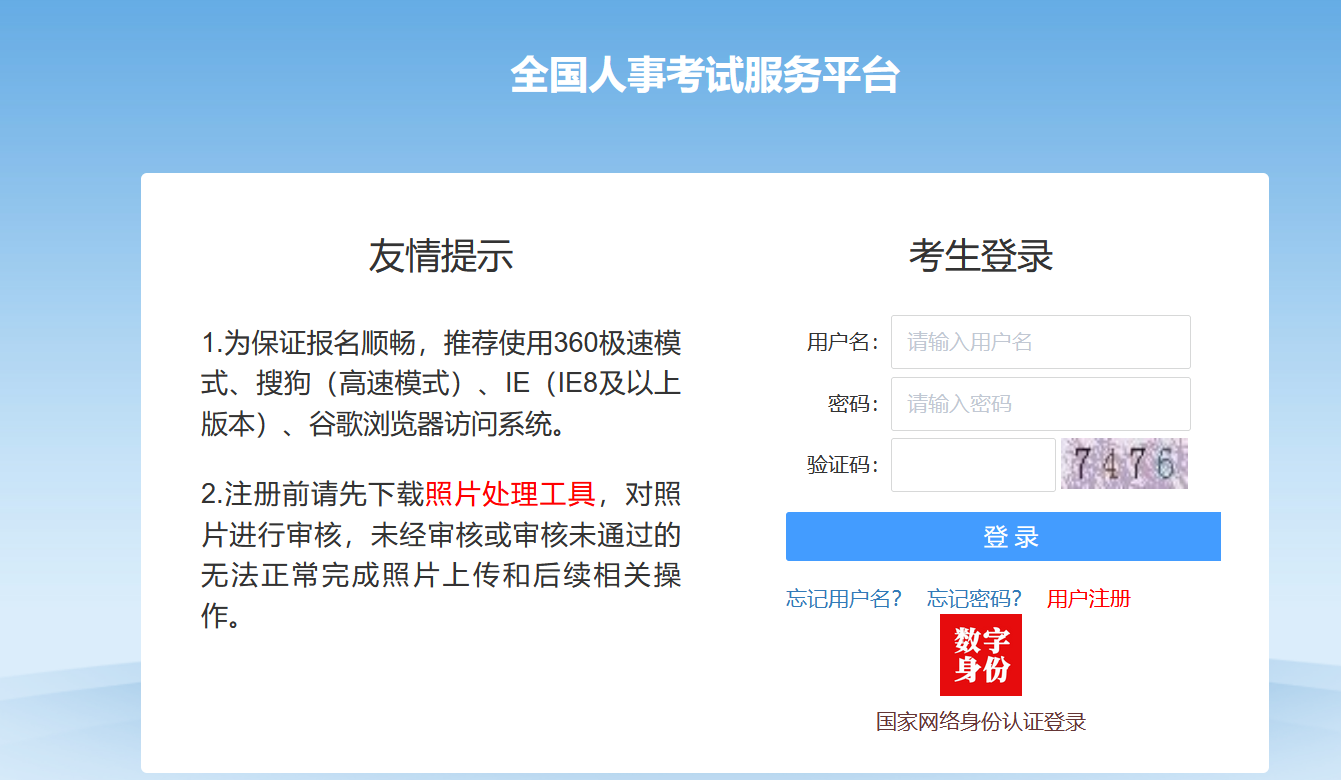Click tip 2 text about 未经审核
1341x780 pixels.
[x=440, y=555]
